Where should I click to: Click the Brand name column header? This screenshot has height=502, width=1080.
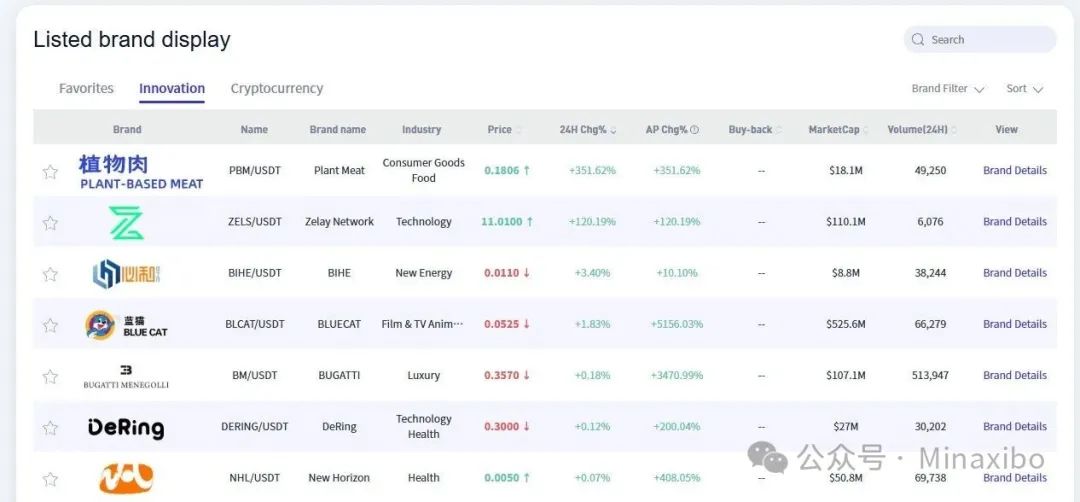point(338,129)
